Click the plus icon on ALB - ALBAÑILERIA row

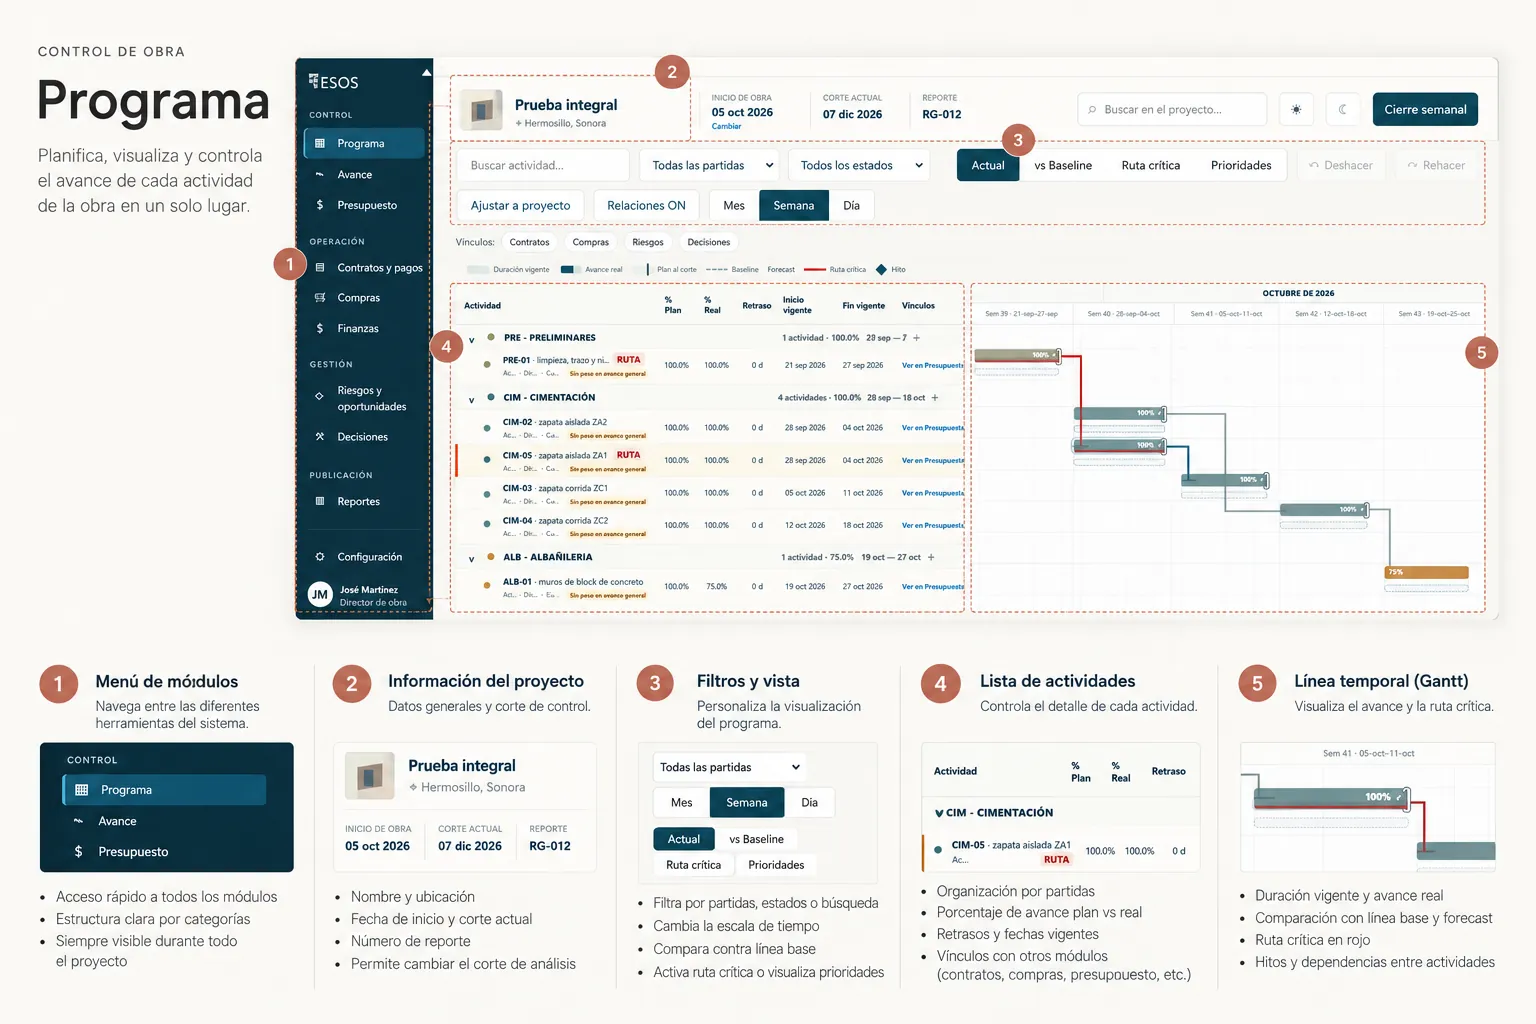tap(931, 557)
